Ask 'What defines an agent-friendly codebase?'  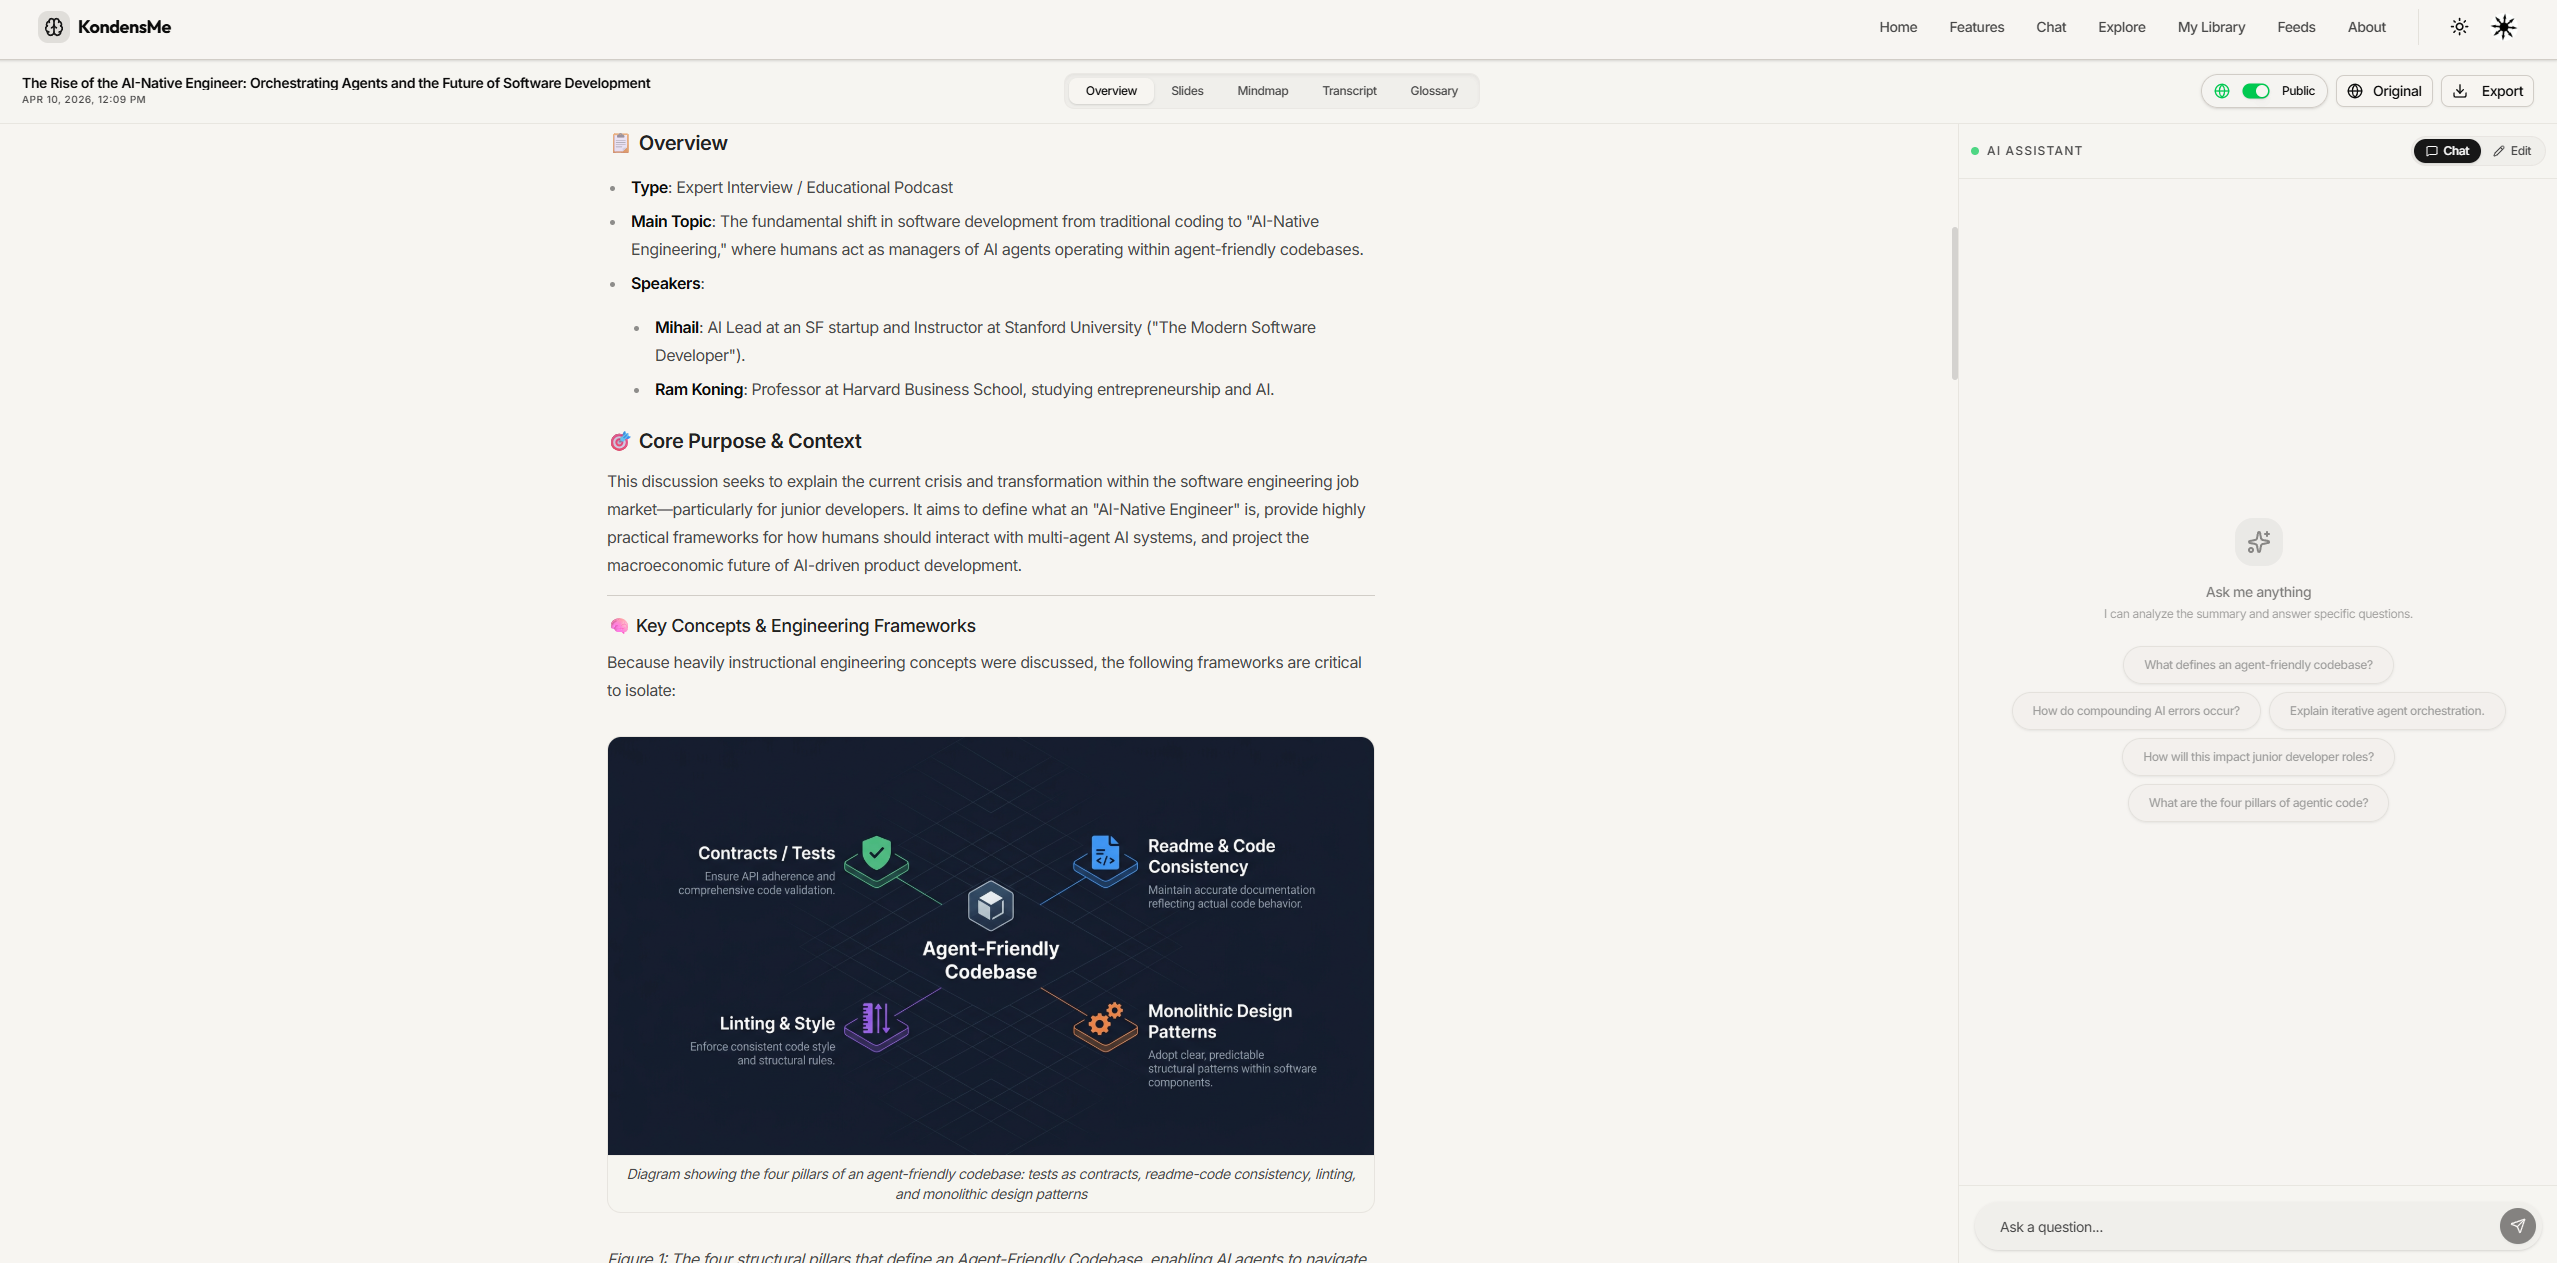2257,665
